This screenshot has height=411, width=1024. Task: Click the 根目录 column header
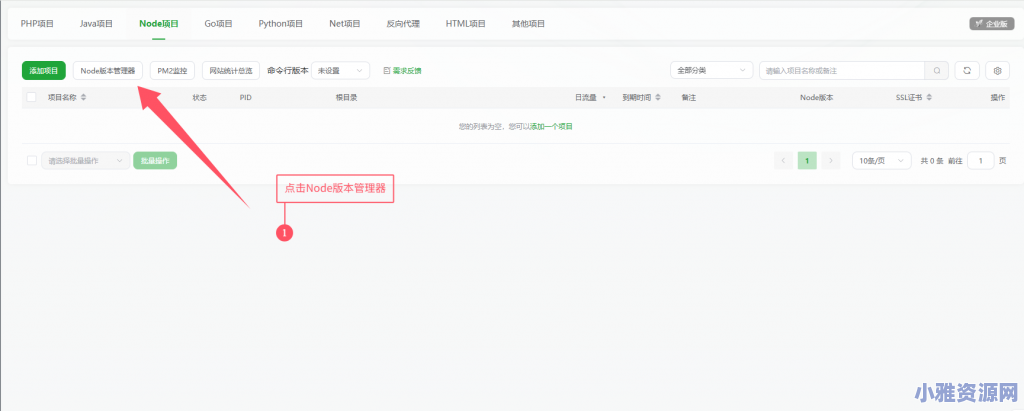(346, 97)
